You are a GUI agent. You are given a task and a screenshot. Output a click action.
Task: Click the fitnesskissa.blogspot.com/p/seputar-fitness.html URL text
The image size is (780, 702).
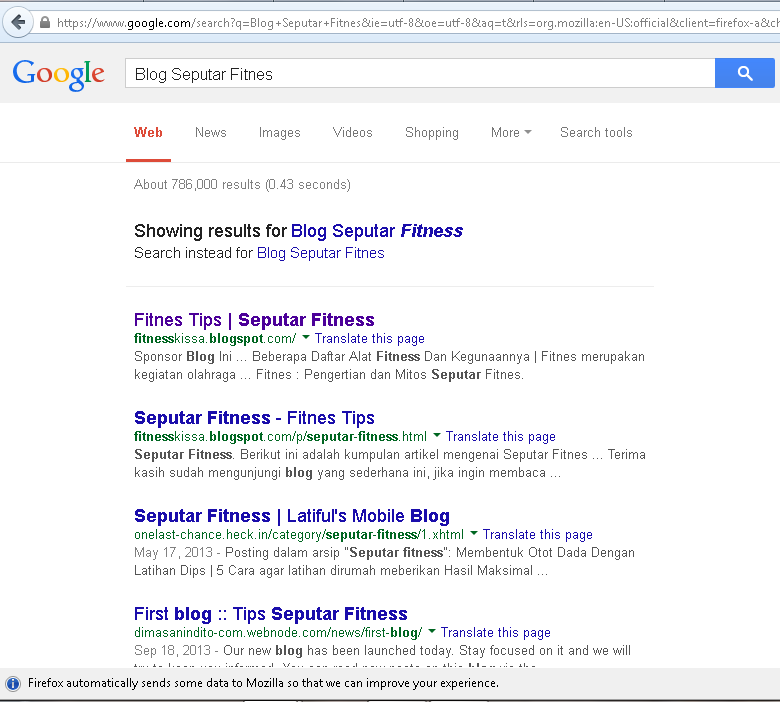coord(281,437)
